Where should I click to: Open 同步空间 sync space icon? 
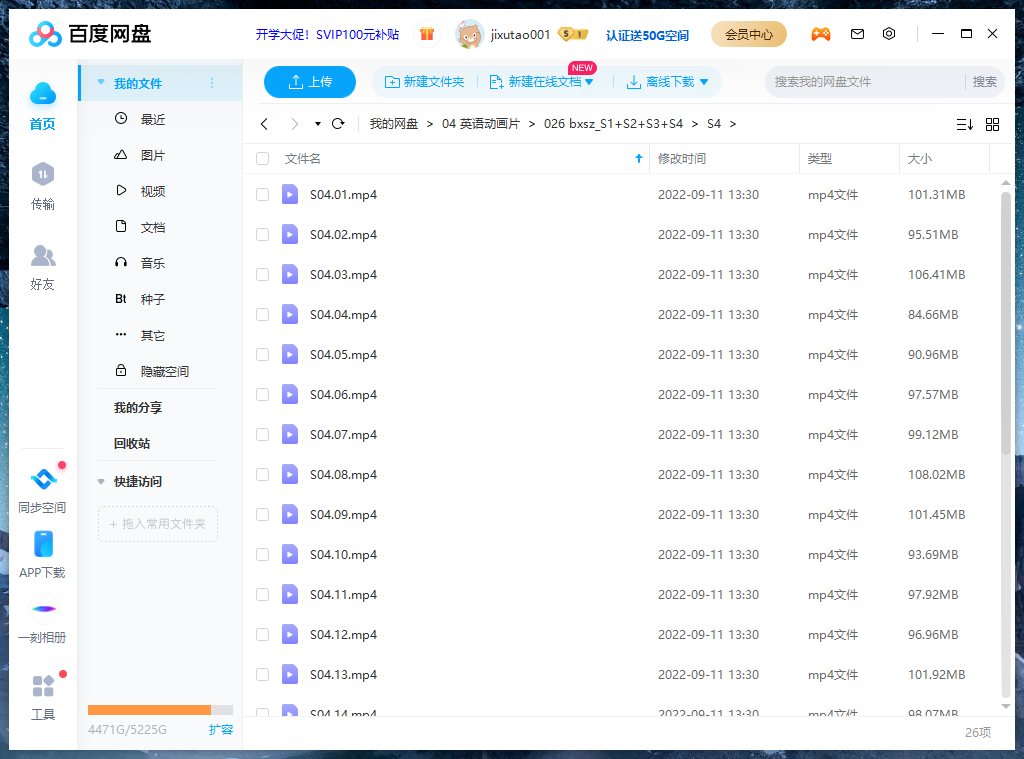[43, 479]
